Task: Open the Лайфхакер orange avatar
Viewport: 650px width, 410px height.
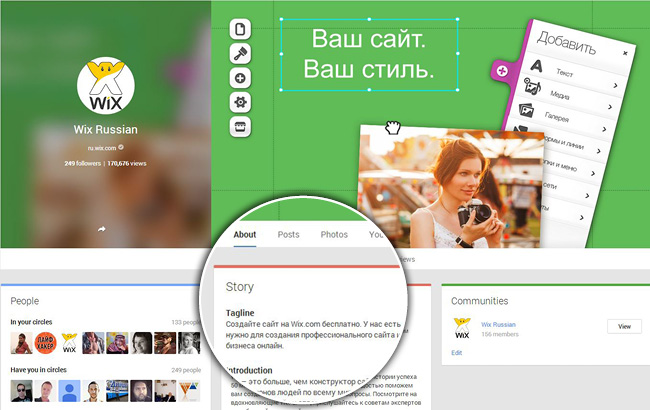Action: [x=45, y=343]
